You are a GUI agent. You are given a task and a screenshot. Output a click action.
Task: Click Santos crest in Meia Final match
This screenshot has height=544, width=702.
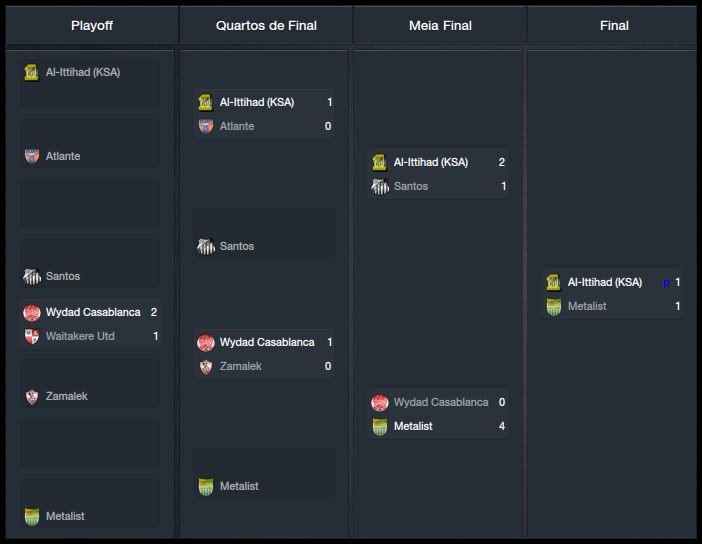pyautogui.click(x=379, y=186)
